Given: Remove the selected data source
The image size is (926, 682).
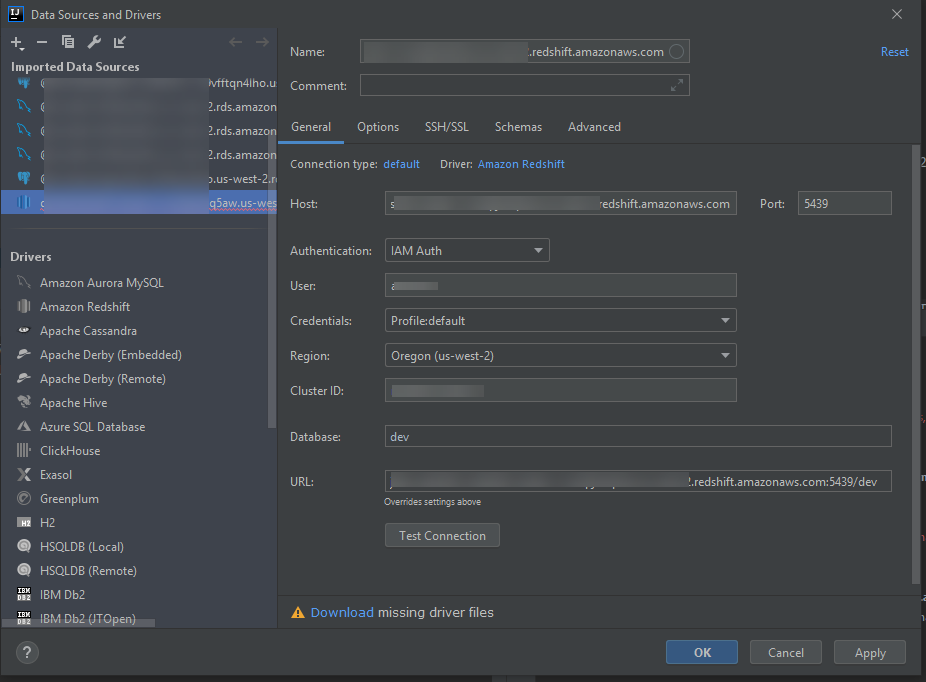Looking at the screenshot, I should [44, 43].
